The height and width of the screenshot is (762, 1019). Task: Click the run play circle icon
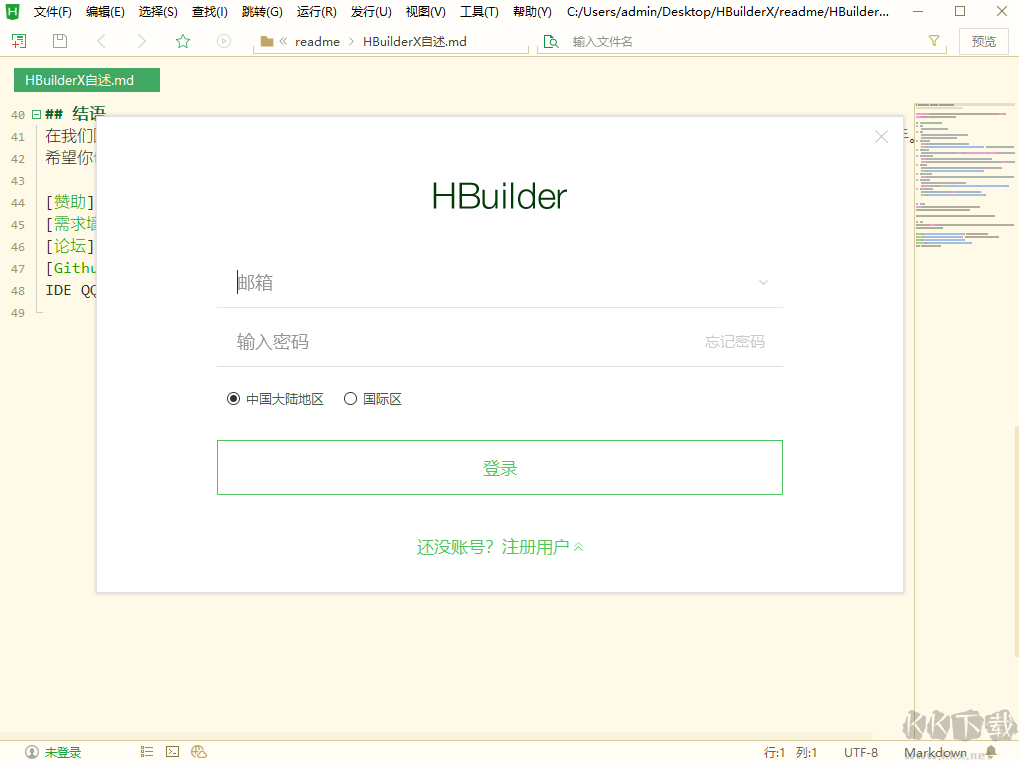coord(224,41)
